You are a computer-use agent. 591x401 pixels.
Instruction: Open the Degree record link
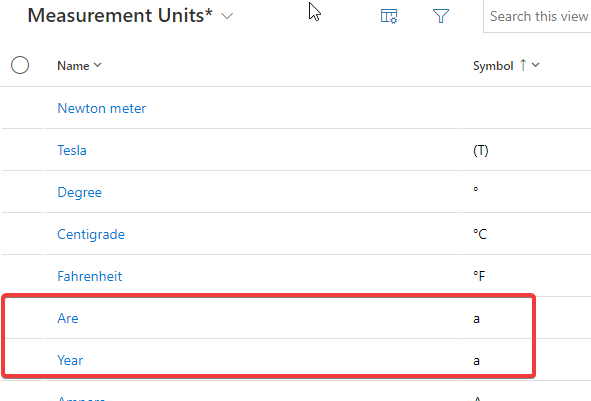(80, 193)
